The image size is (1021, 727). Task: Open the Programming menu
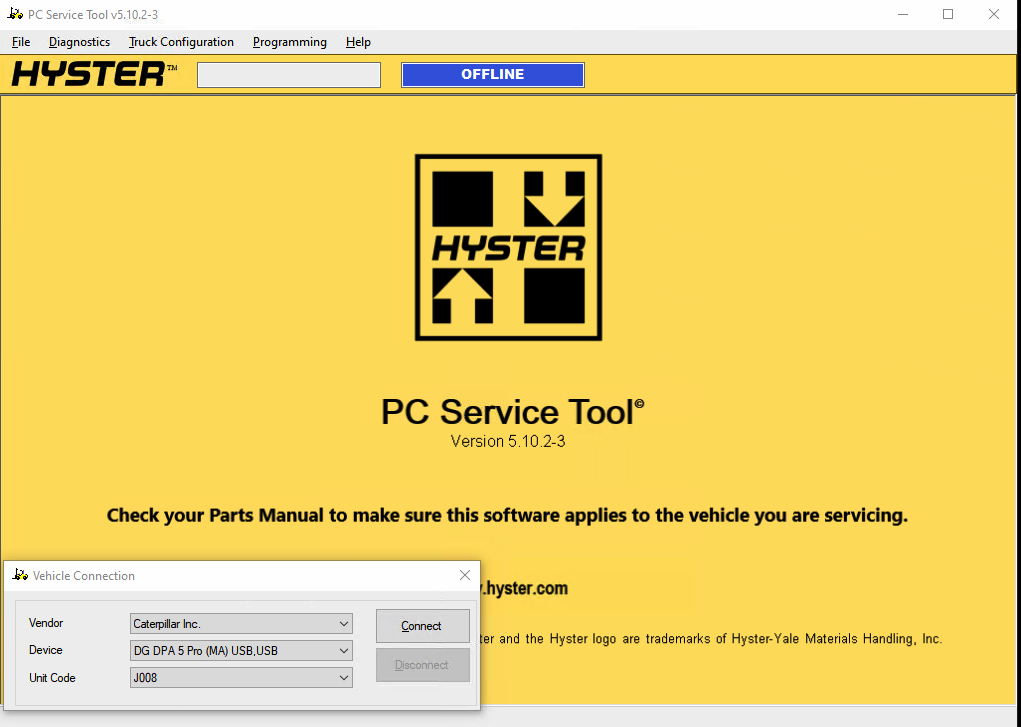click(x=290, y=42)
